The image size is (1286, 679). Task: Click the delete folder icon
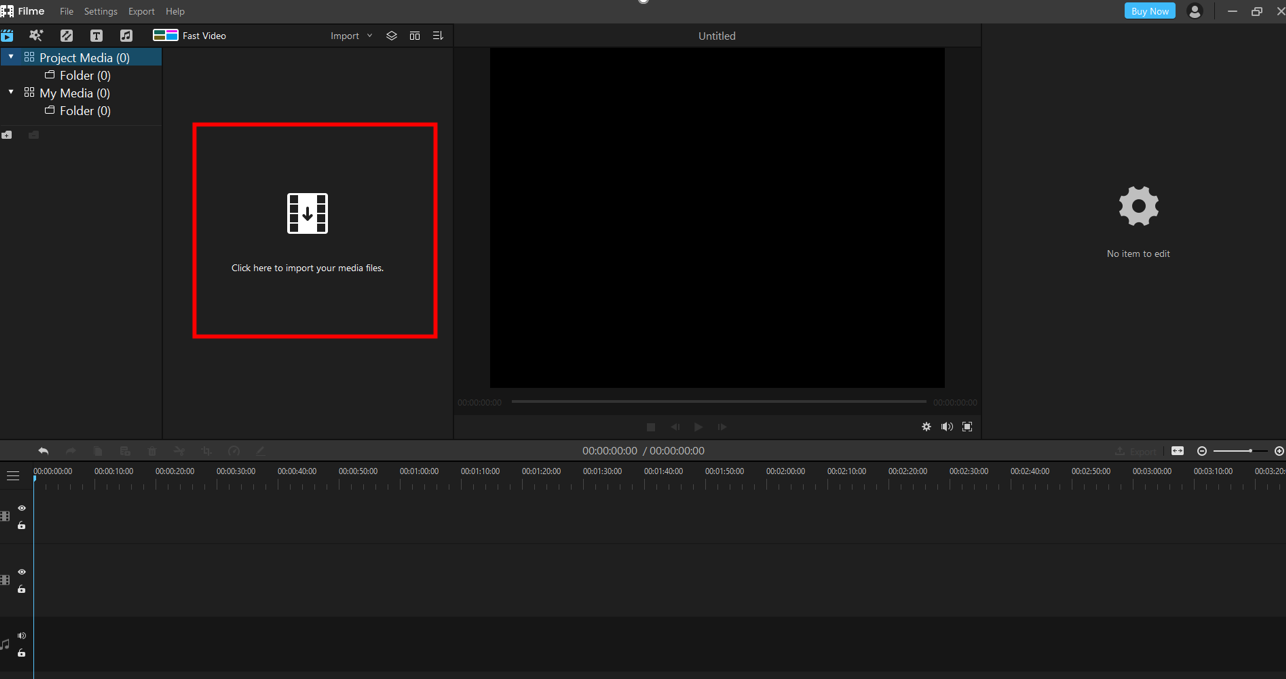click(x=33, y=135)
